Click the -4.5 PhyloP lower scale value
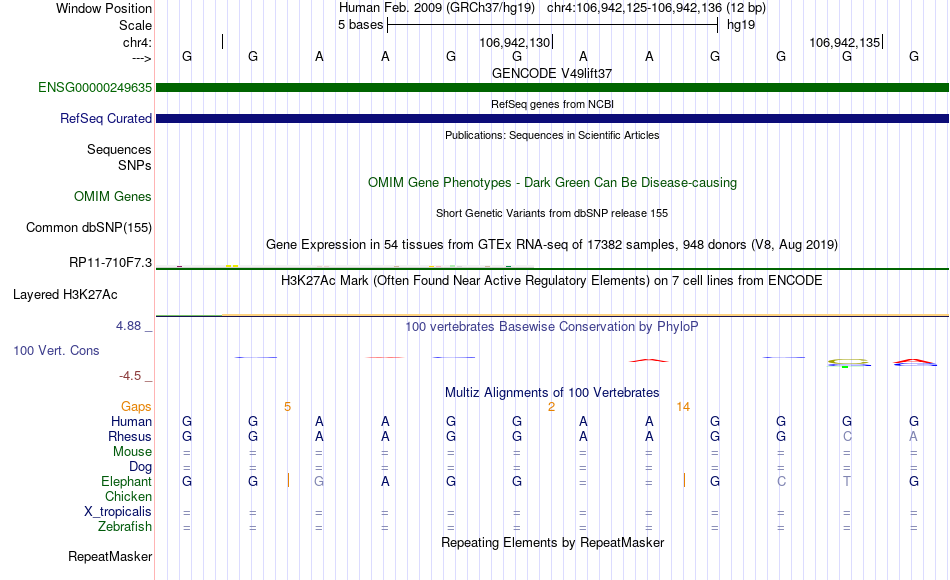Viewport: 950px width, 580px height. (x=130, y=376)
